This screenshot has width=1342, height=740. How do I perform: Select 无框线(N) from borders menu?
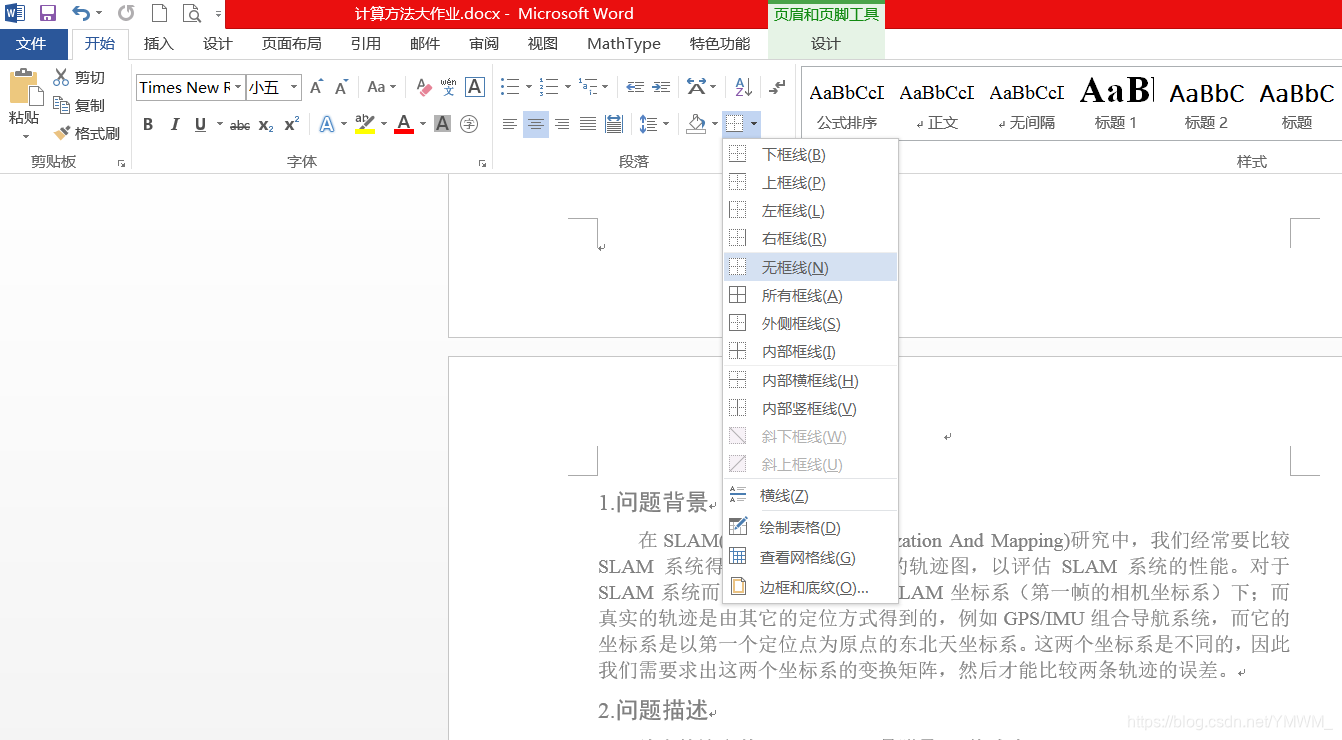click(810, 267)
